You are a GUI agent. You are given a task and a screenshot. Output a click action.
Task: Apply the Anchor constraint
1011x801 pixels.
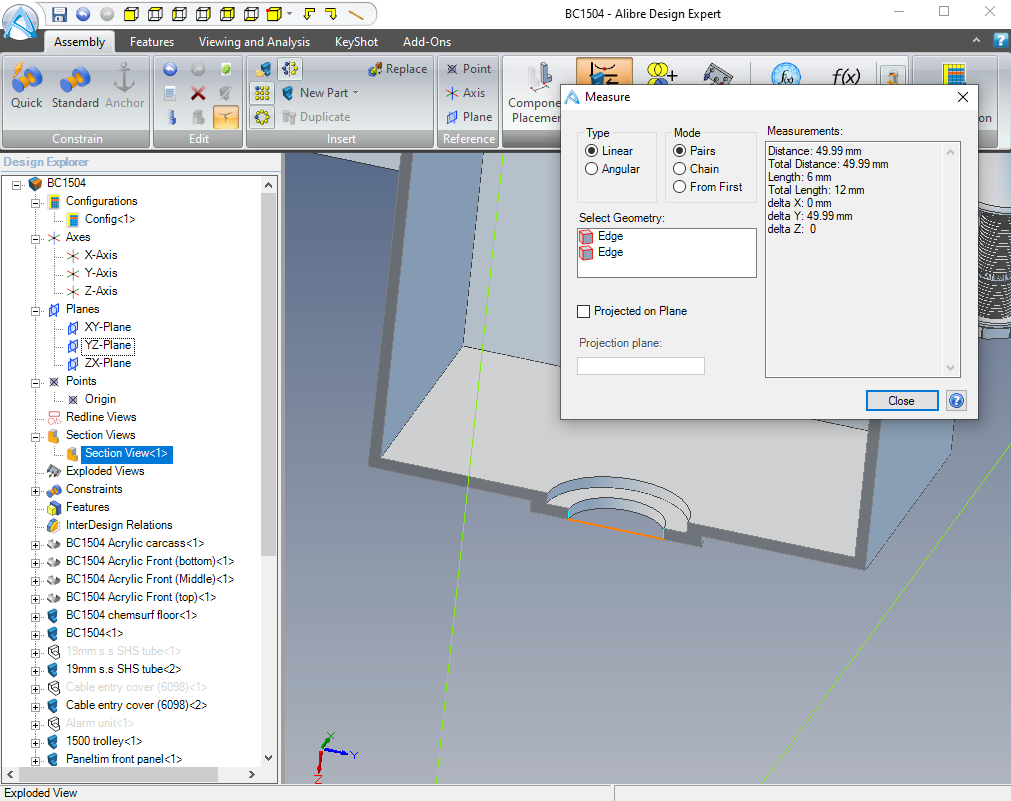(124, 85)
